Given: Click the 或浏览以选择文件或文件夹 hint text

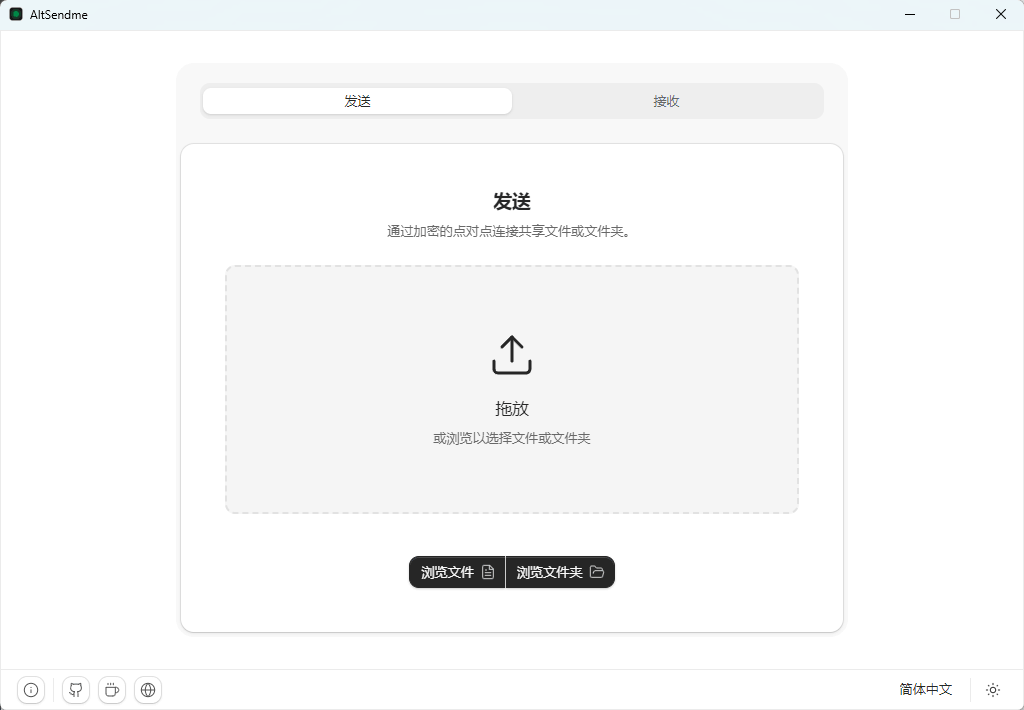Looking at the screenshot, I should click(512, 438).
